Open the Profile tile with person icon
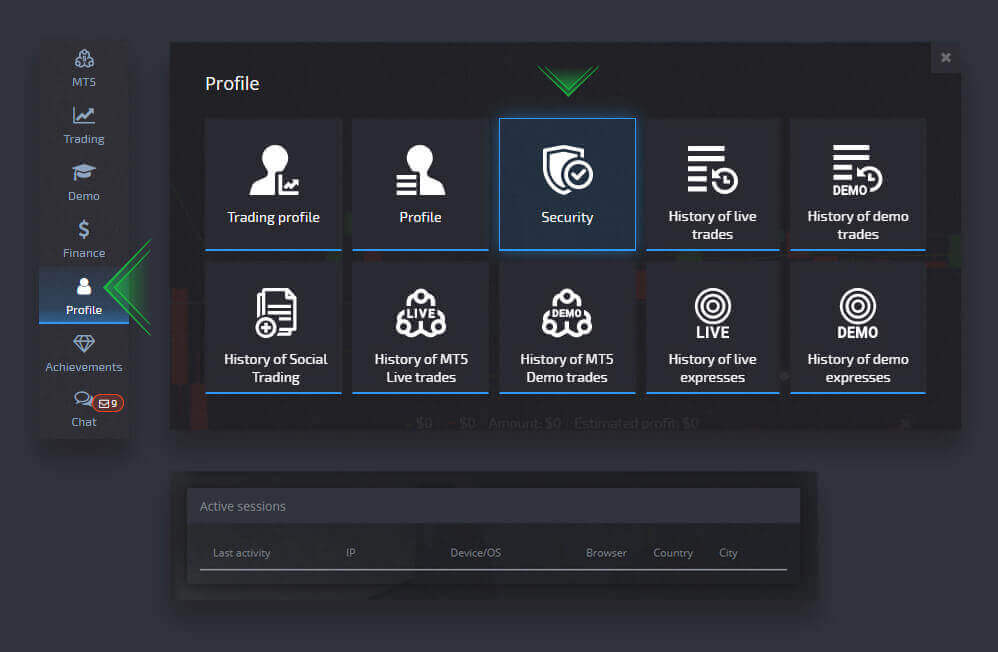 (420, 184)
